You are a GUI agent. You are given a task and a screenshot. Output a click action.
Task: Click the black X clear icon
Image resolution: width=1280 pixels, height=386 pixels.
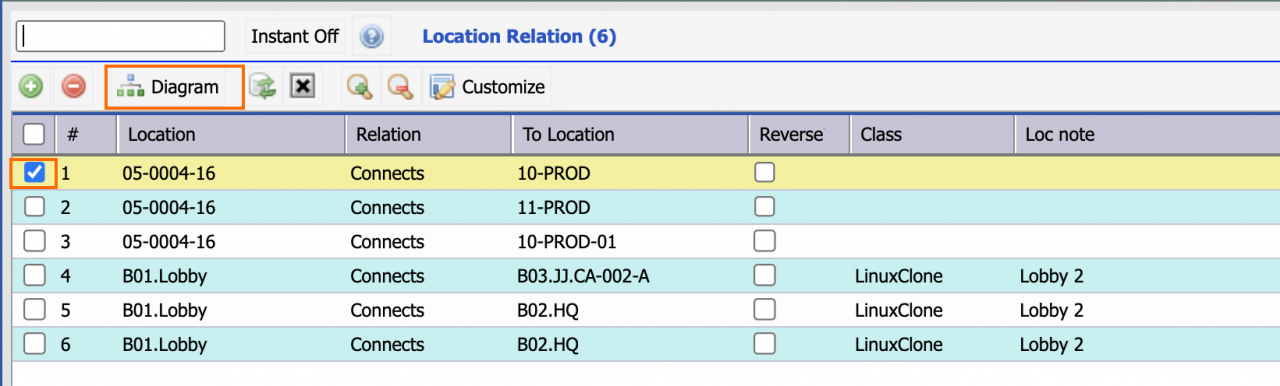[302, 87]
